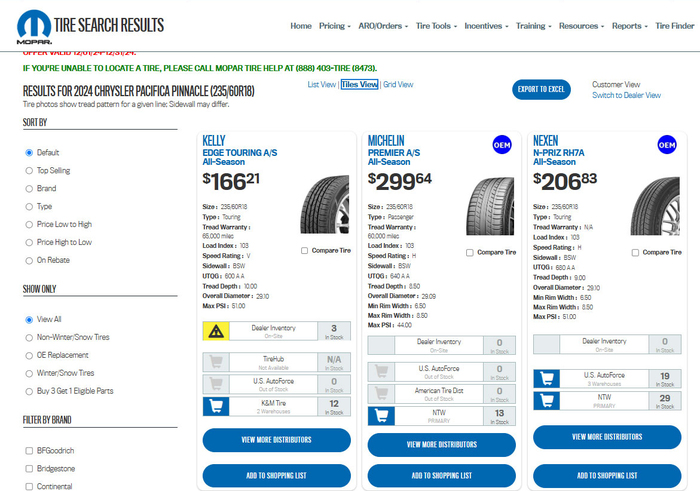Screen dimensions: 700x491
Task: Switch to Grid View
Action: point(398,85)
